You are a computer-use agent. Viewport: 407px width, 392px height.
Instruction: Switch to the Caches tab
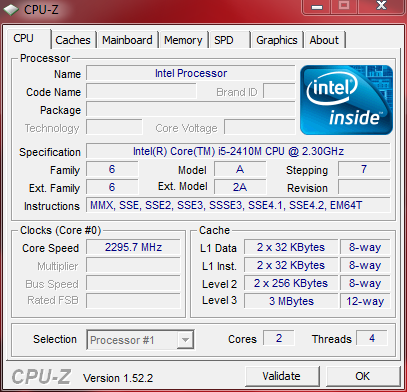(x=73, y=40)
